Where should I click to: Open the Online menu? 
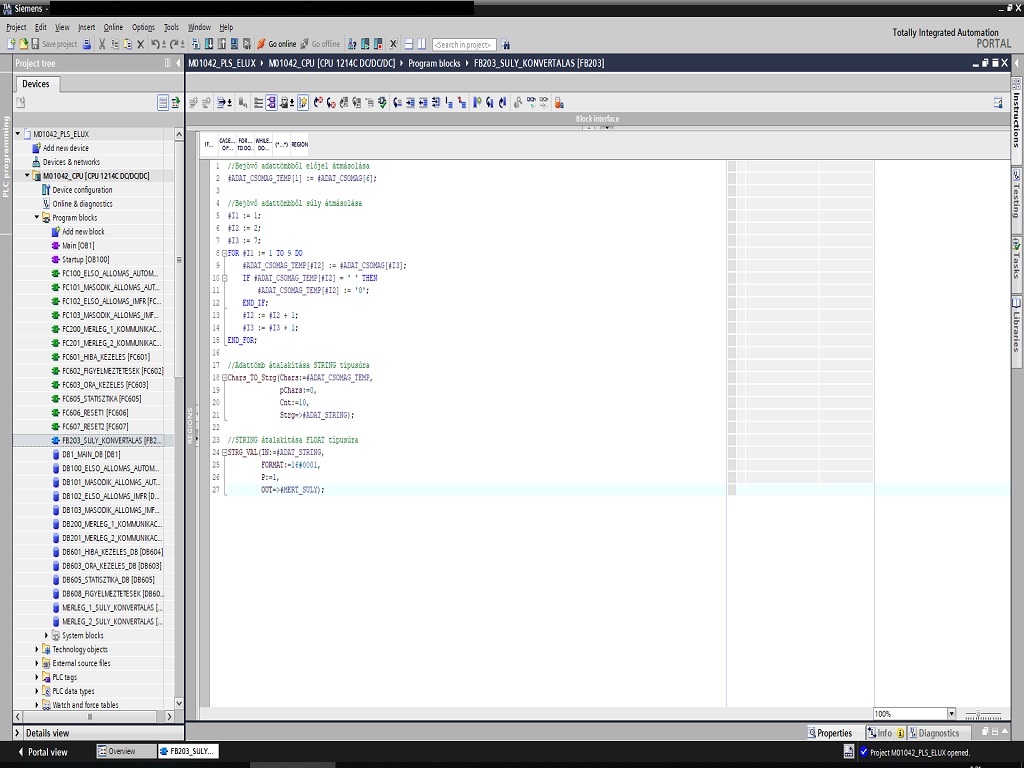pyautogui.click(x=113, y=27)
